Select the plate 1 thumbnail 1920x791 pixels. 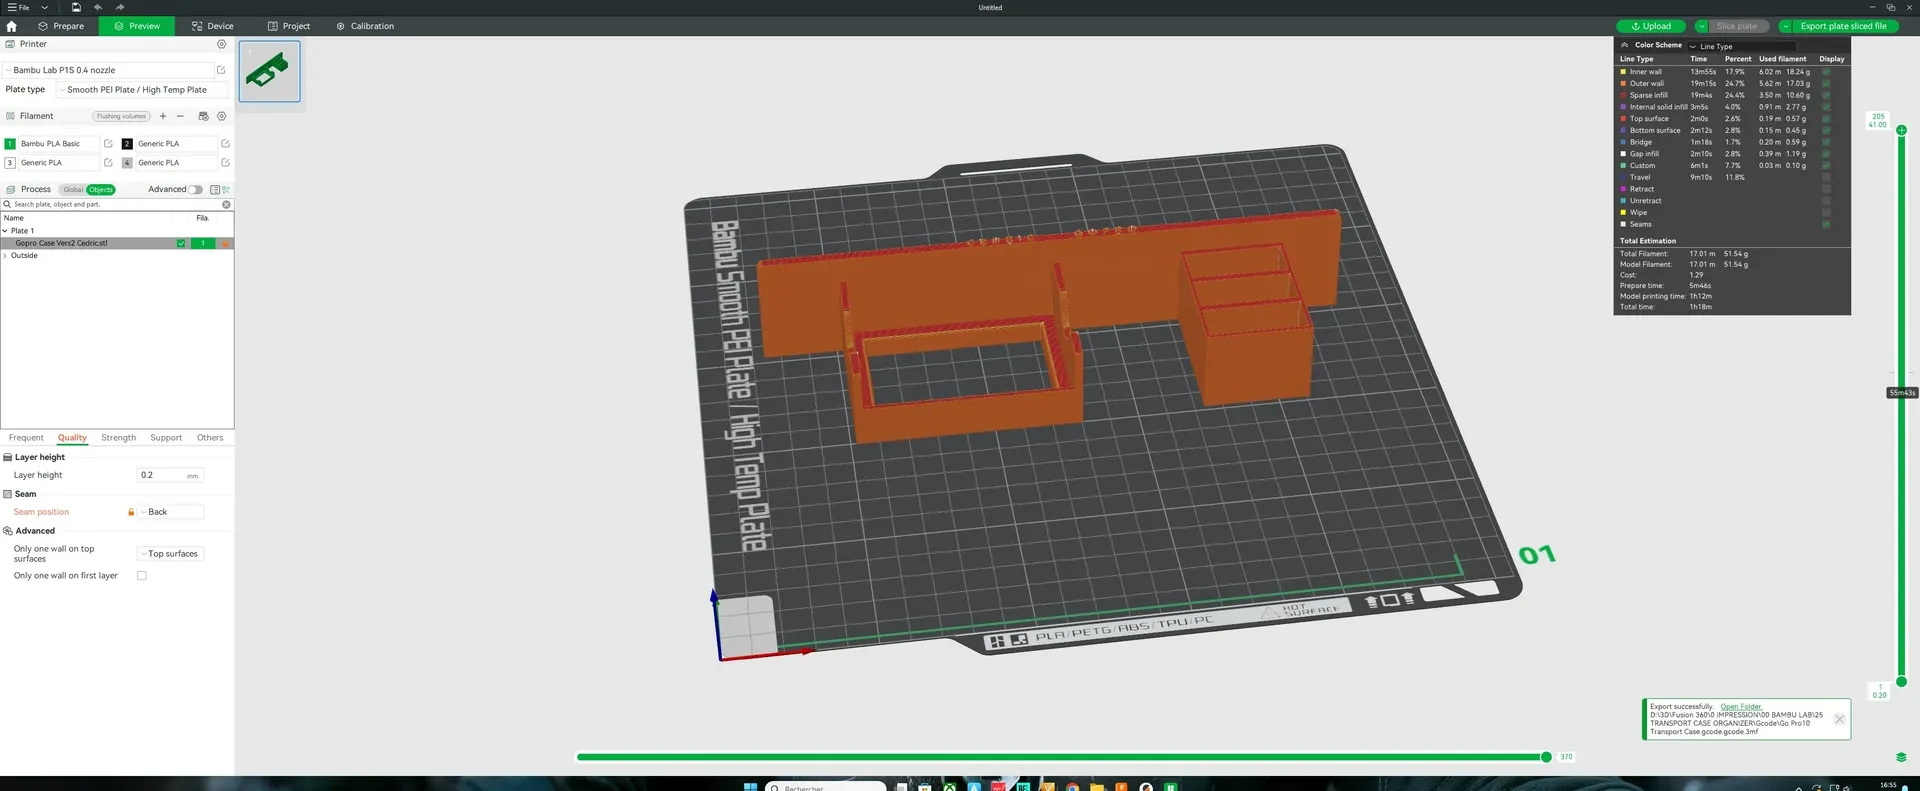[x=269, y=71]
